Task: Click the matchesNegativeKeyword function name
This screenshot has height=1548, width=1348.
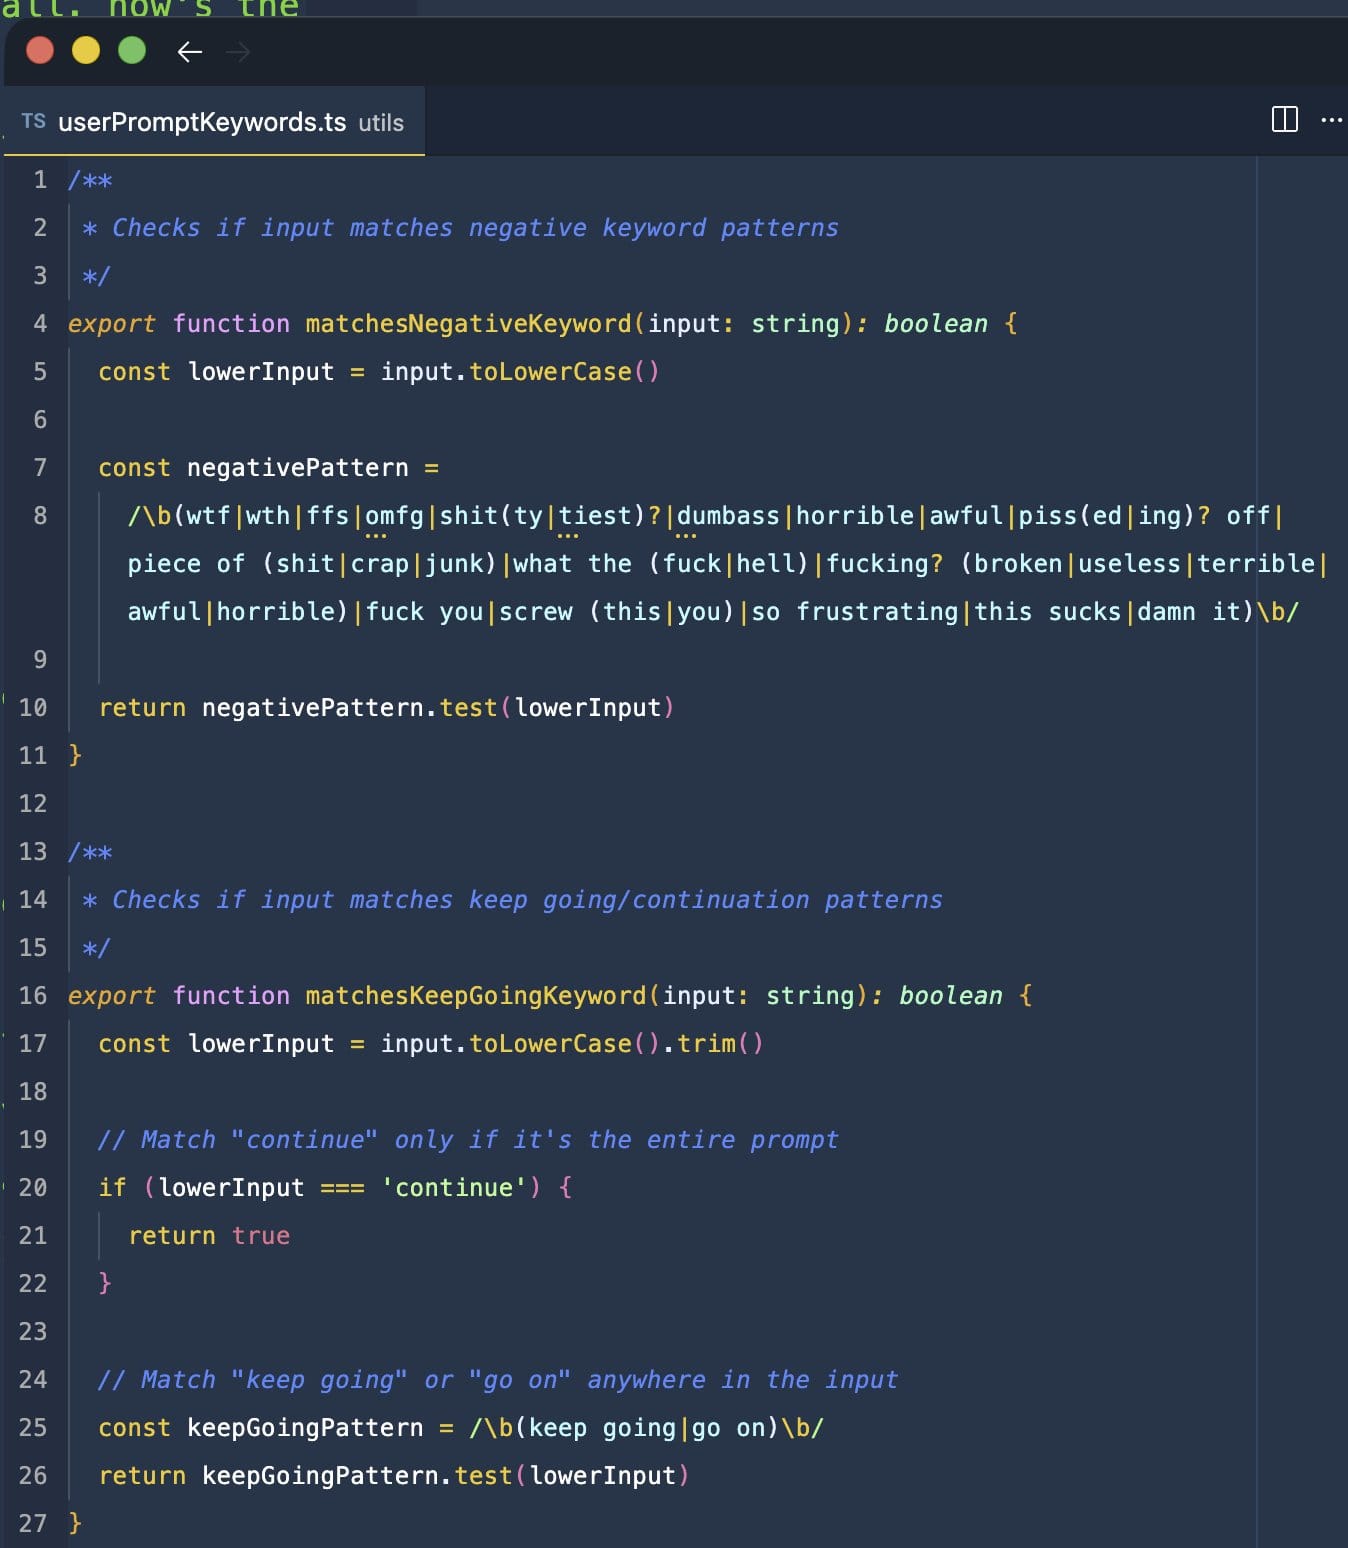Action: click(x=468, y=323)
